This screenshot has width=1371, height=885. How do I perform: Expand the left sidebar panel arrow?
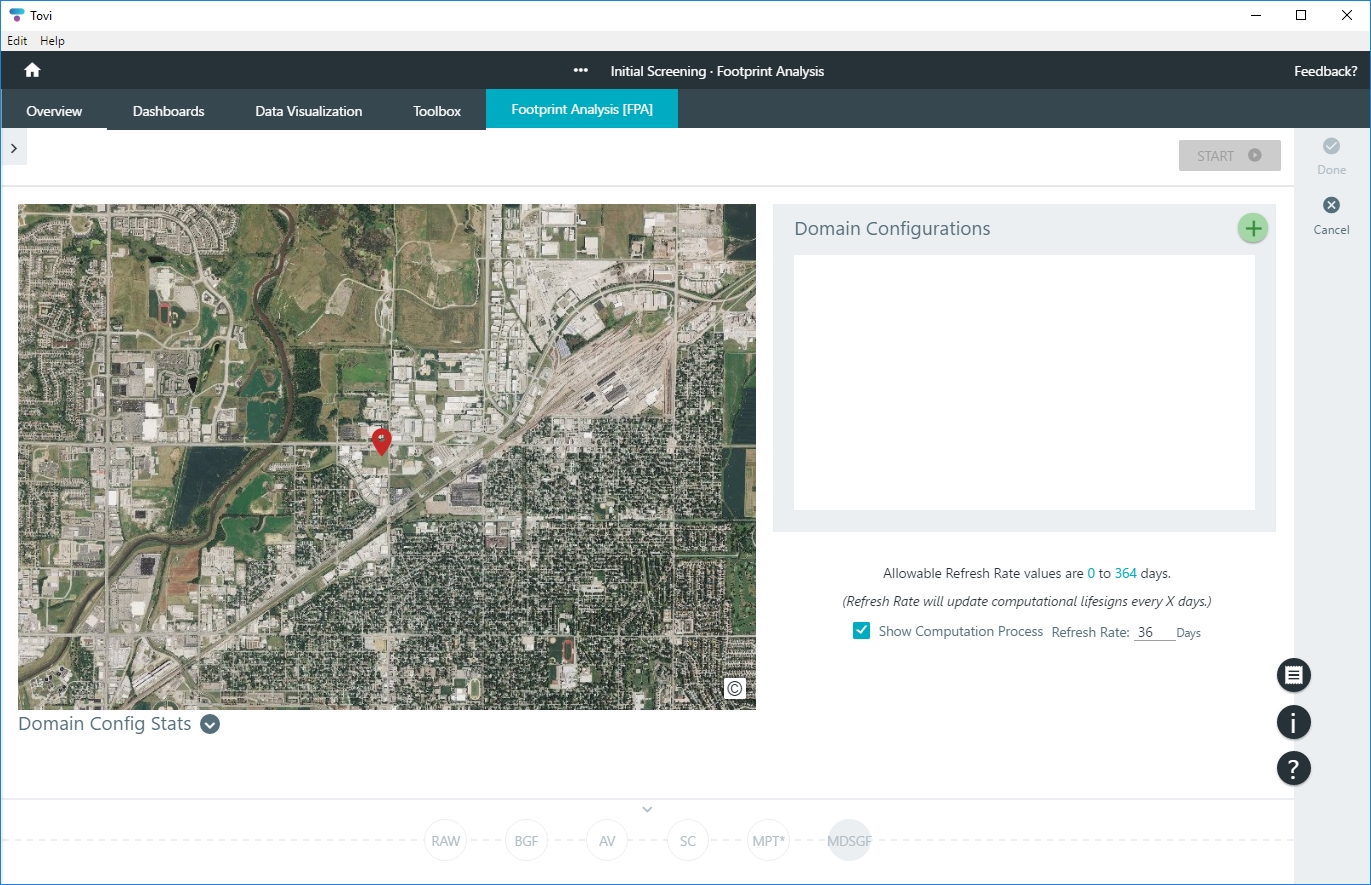click(x=14, y=146)
